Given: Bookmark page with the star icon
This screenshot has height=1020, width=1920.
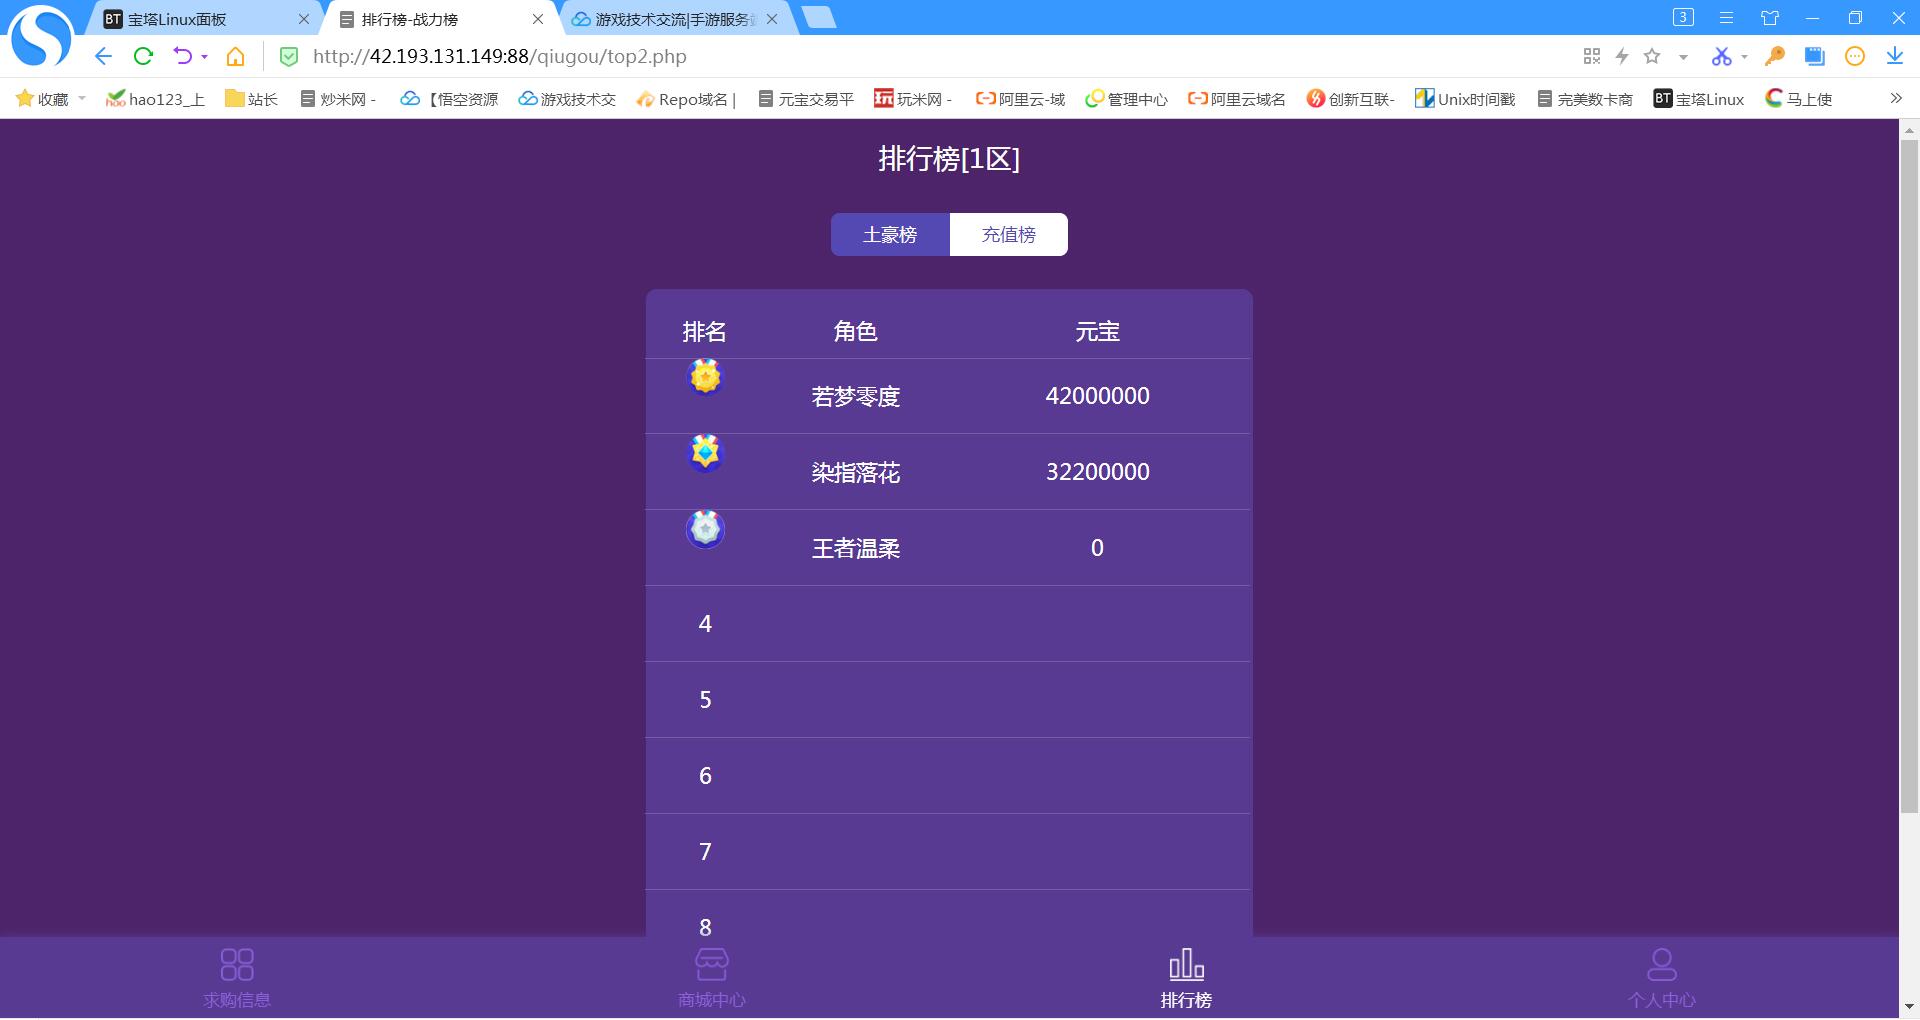Looking at the screenshot, I should click(1652, 57).
